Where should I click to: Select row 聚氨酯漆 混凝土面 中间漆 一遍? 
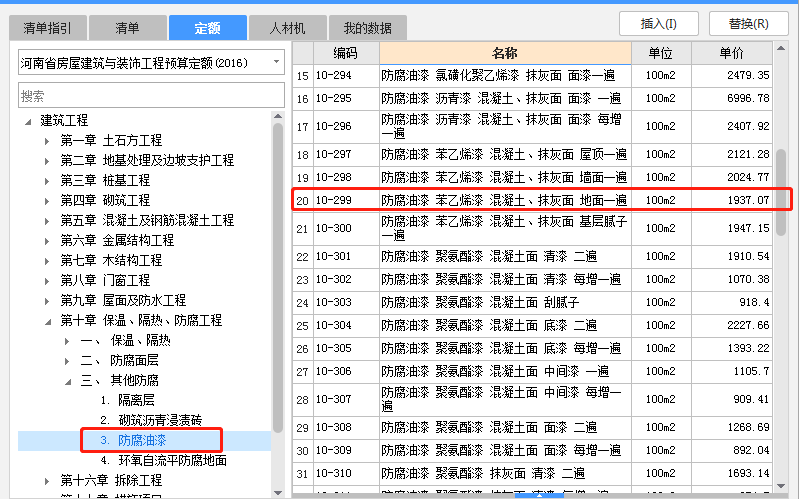[532, 372]
